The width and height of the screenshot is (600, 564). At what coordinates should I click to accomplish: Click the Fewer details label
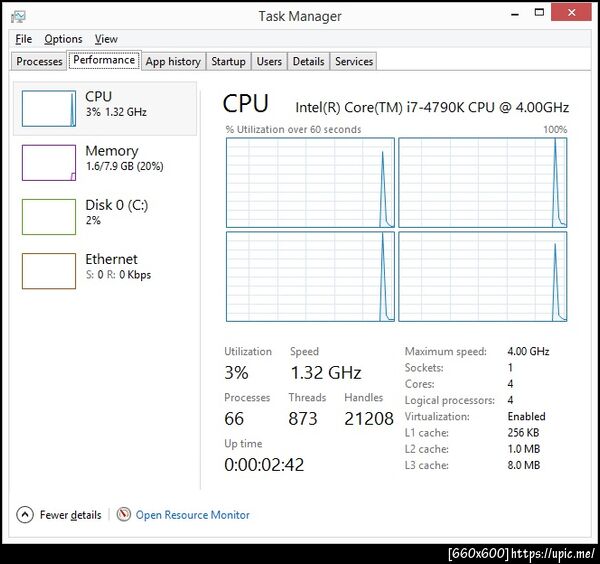coord(70,515)
